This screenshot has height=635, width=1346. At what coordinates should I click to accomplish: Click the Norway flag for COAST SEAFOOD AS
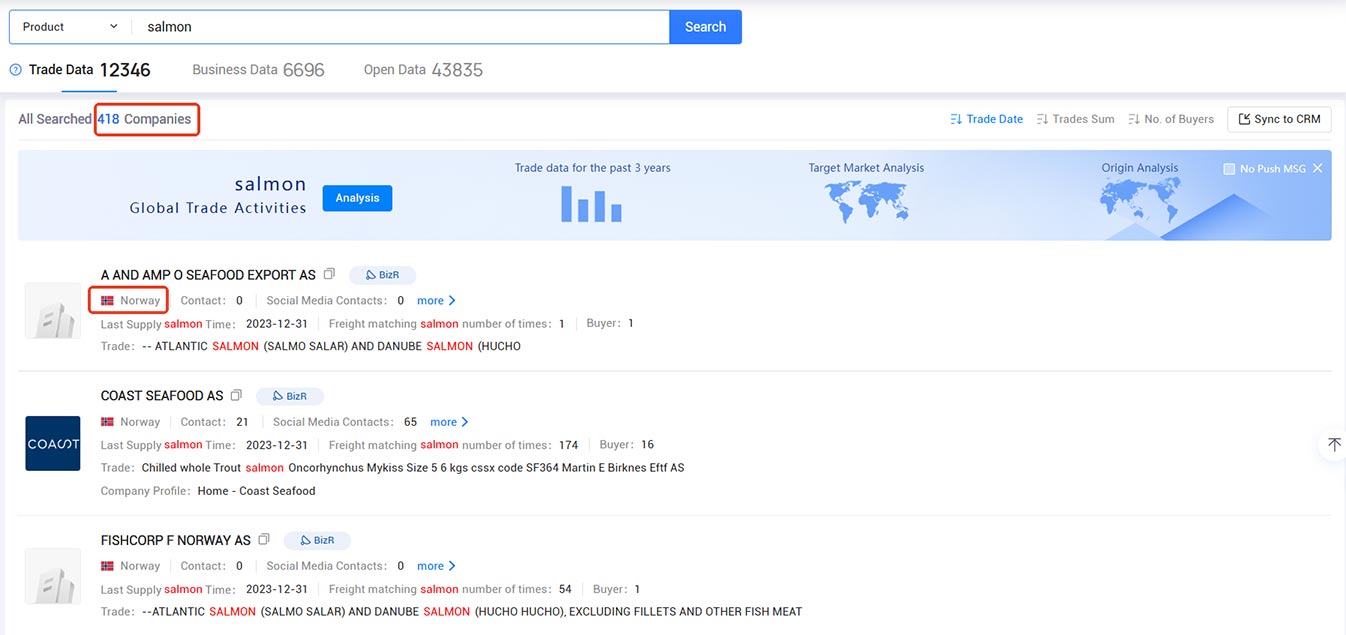[107, 422]
